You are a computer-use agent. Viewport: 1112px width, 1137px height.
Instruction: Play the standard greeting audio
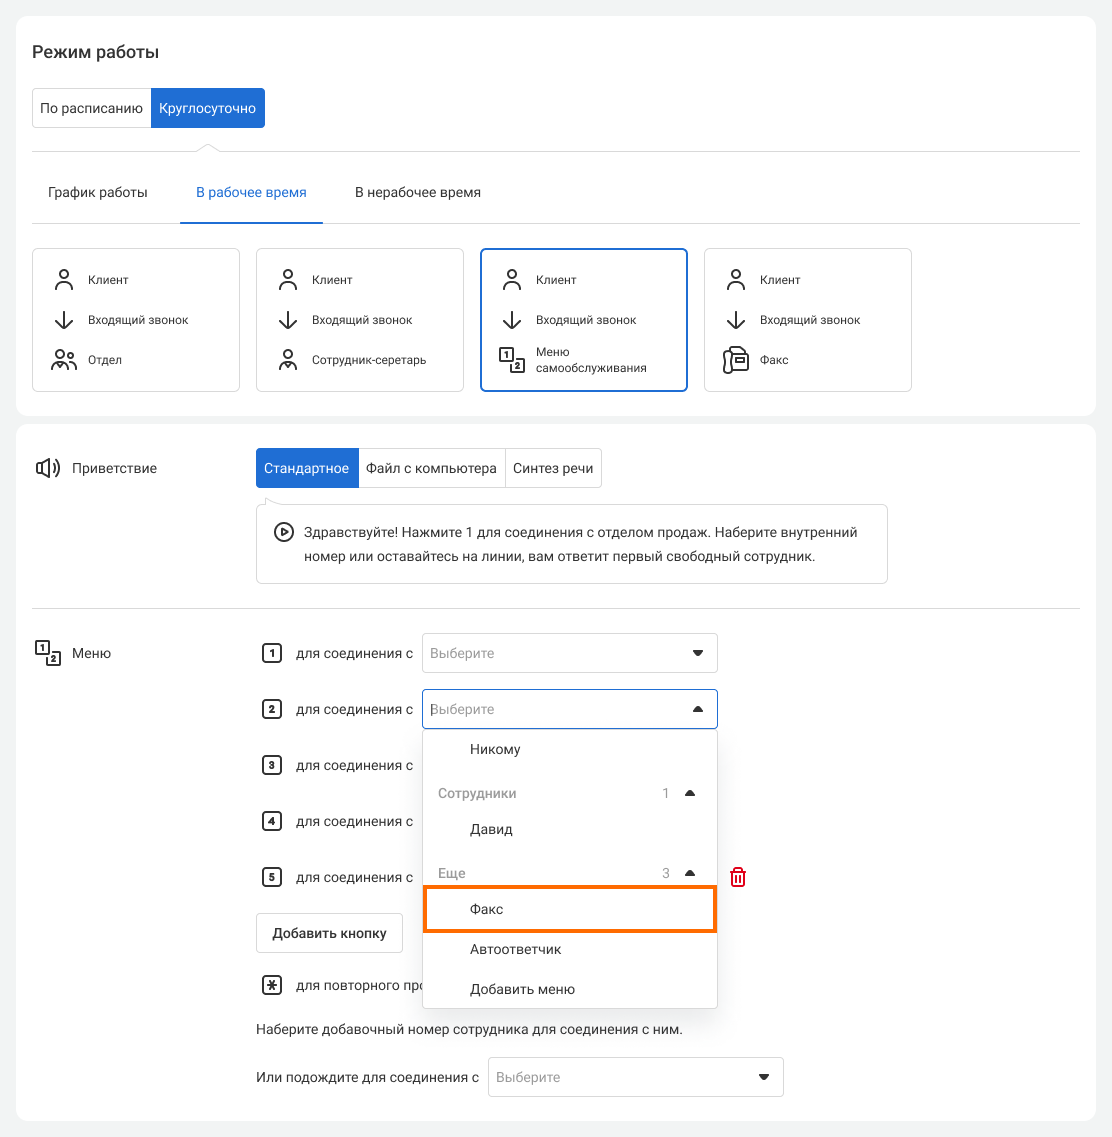coord(284,533)
